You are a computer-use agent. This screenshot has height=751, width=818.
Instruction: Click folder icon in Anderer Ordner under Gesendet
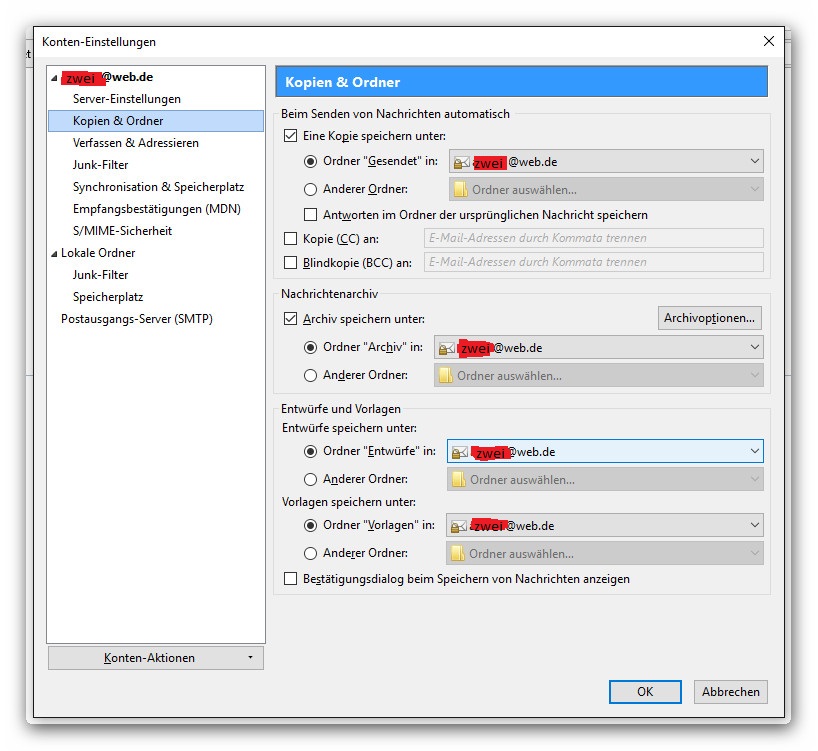click(460, 189)
